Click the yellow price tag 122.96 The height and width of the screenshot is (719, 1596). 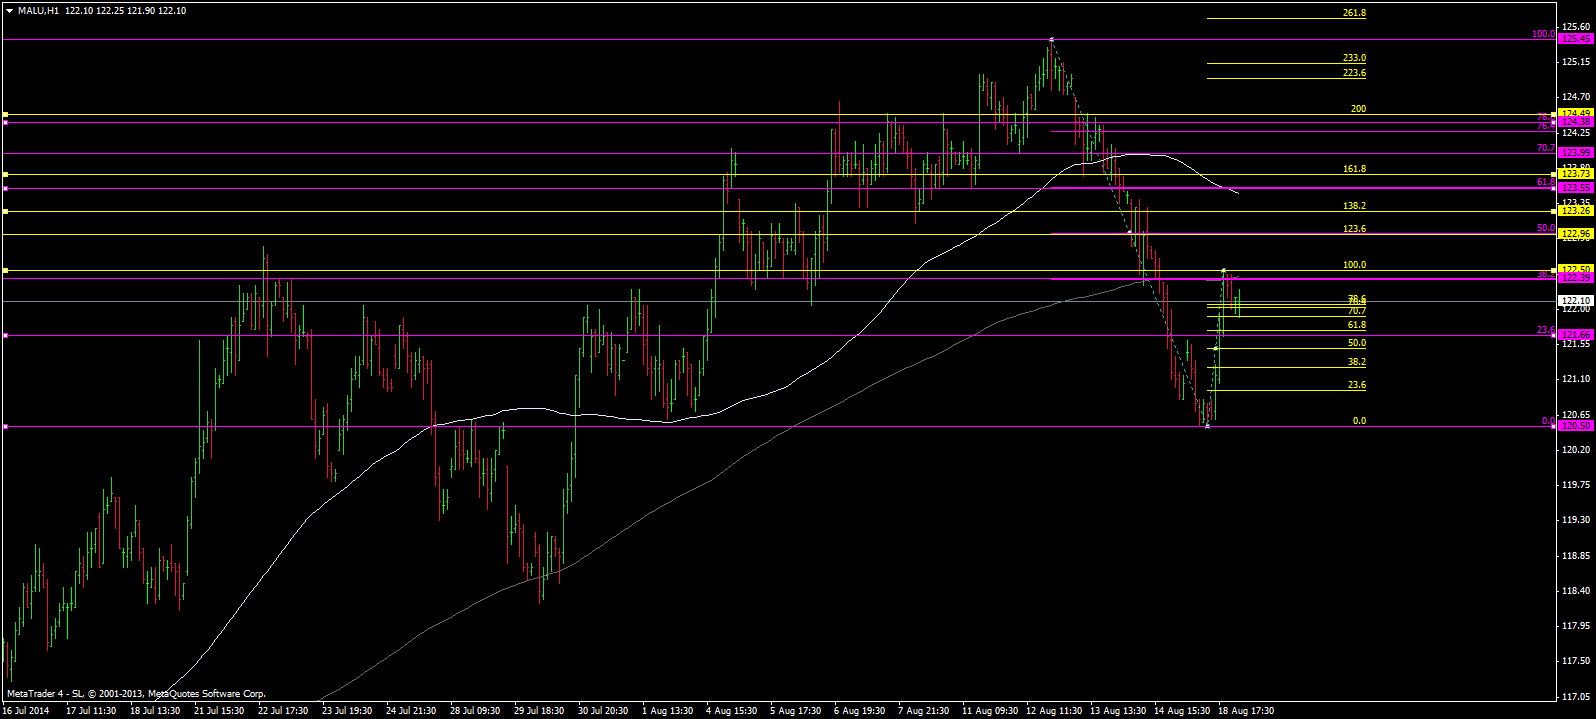(1575, 234)
